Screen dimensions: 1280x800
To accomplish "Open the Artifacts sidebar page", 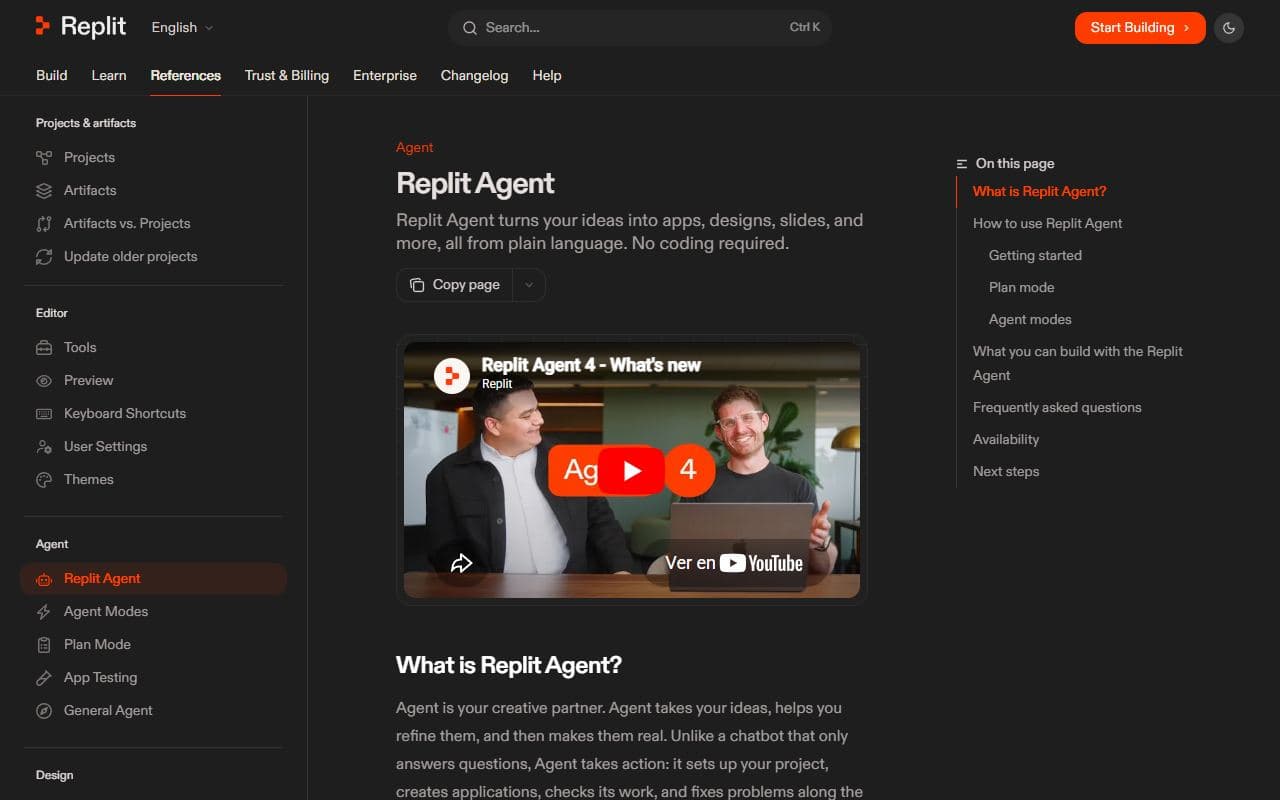I will (x=154, y=190).
